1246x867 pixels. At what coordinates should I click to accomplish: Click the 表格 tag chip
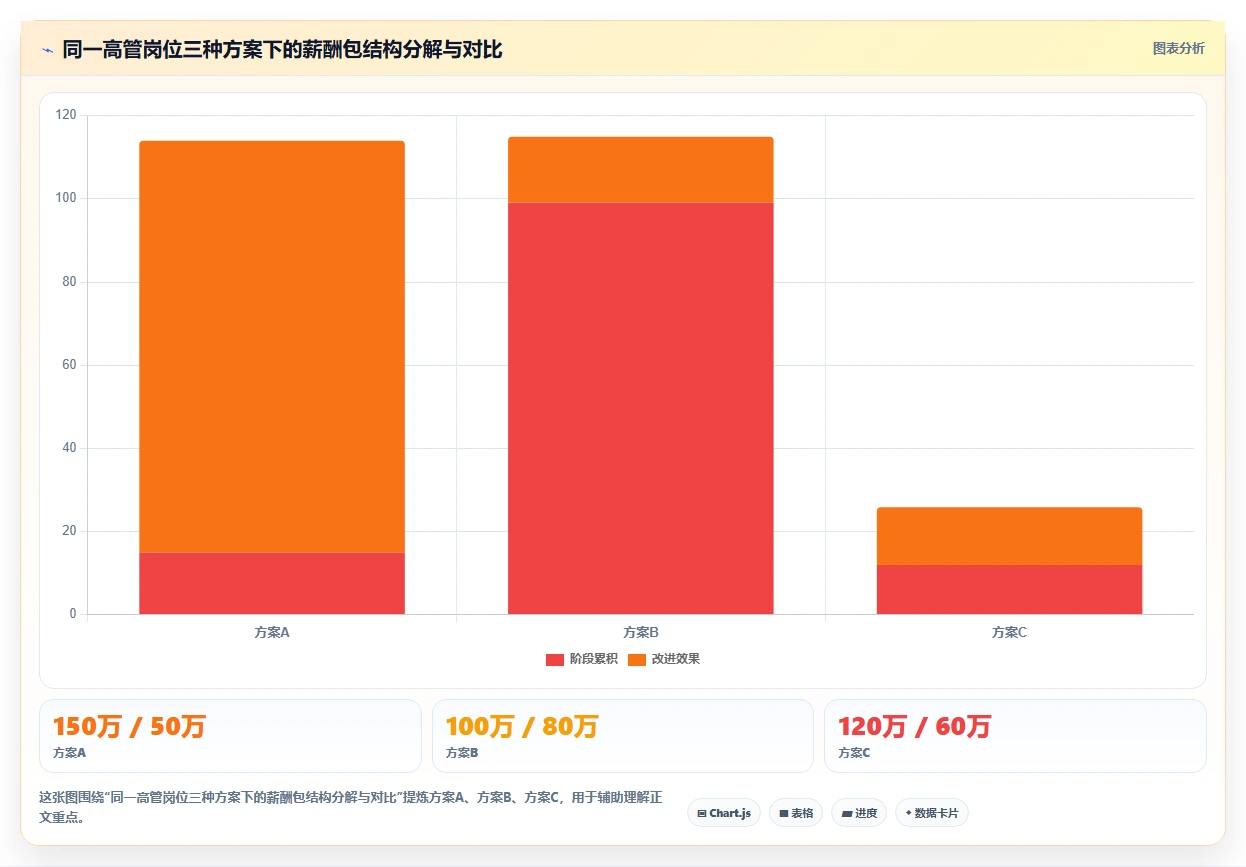(x=796, y=813)
